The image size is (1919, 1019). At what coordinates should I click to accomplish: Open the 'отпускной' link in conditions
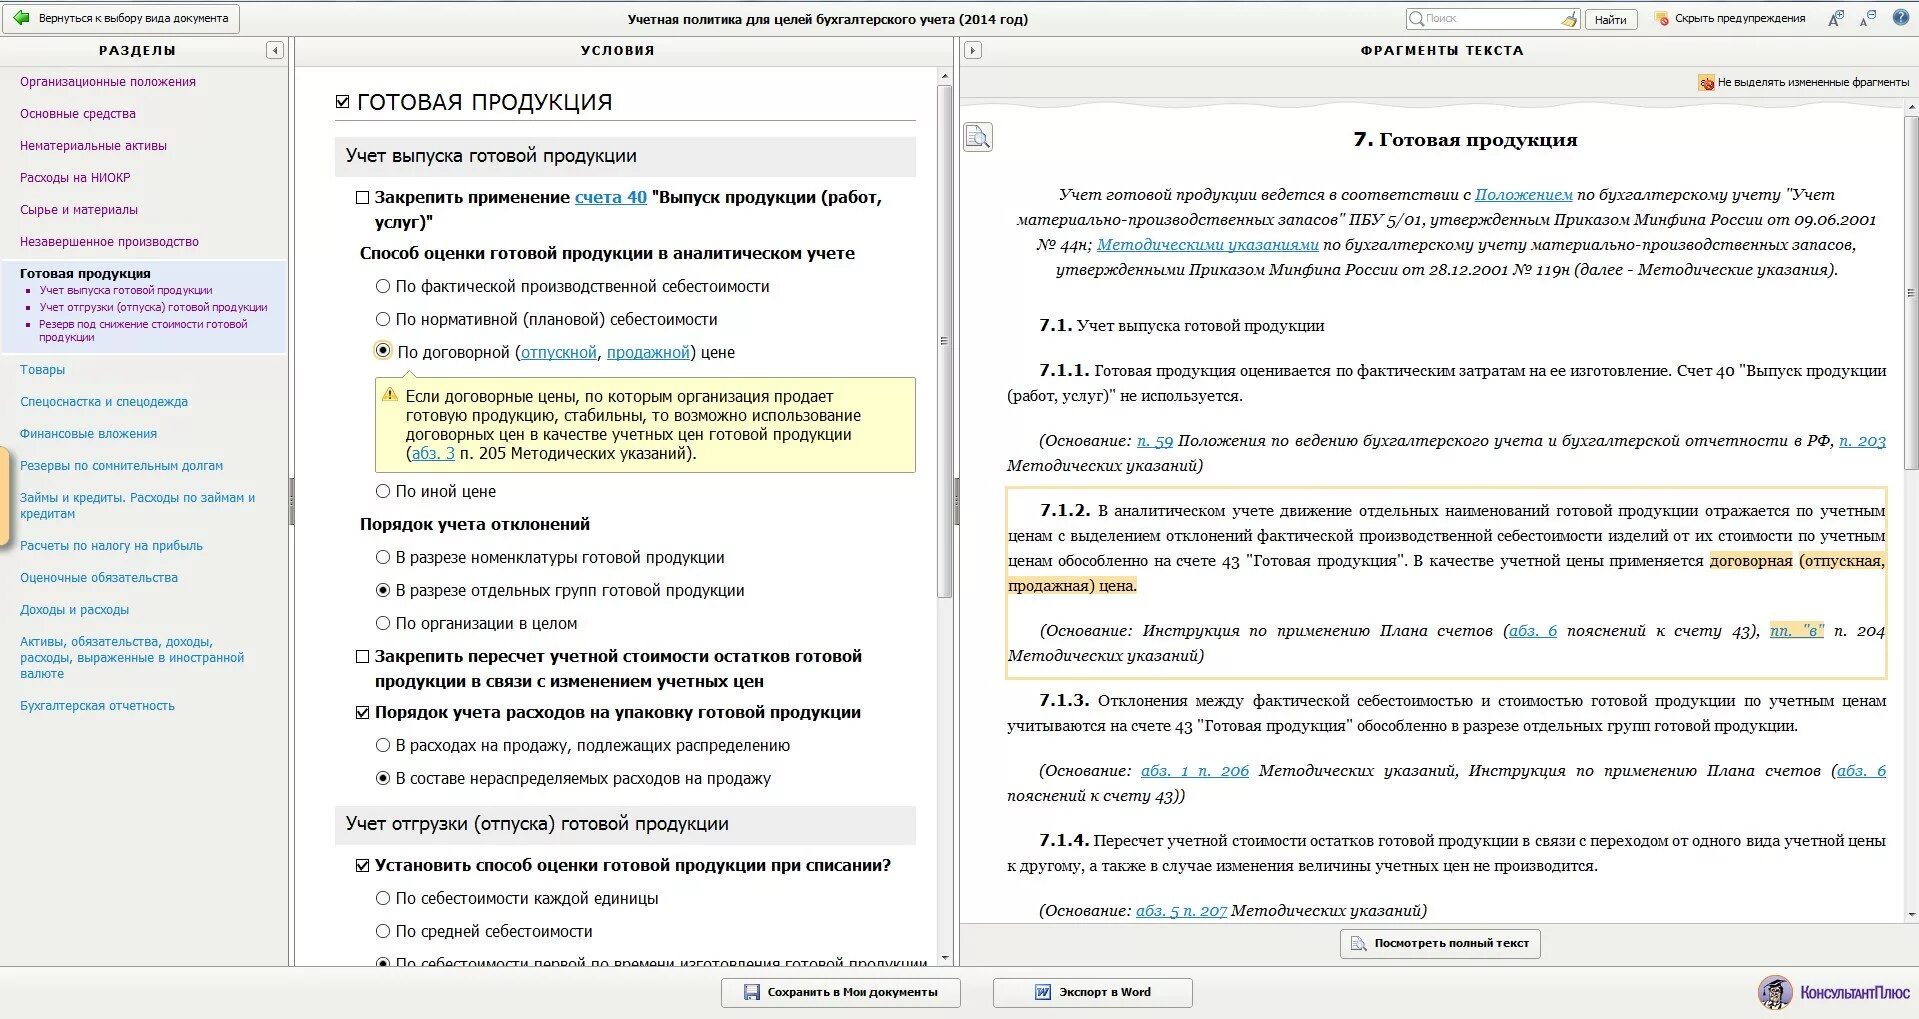coord(559,352)
